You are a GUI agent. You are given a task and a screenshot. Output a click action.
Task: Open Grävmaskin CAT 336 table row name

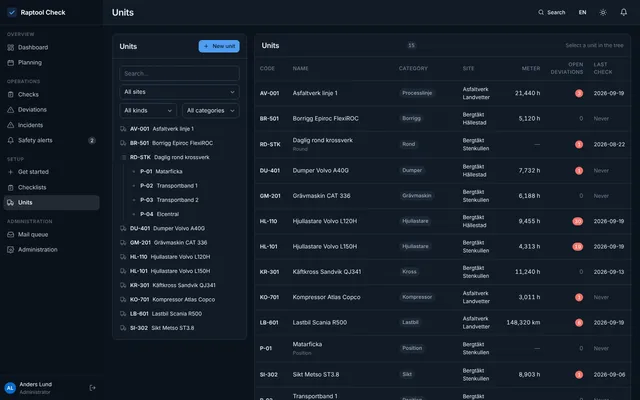pos(321,196)
